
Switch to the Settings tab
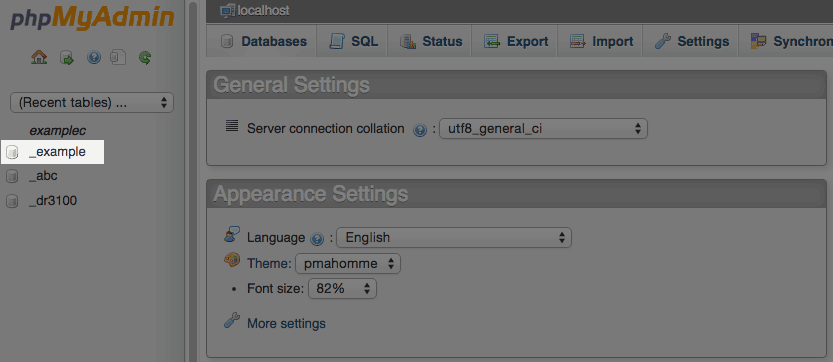691,41
